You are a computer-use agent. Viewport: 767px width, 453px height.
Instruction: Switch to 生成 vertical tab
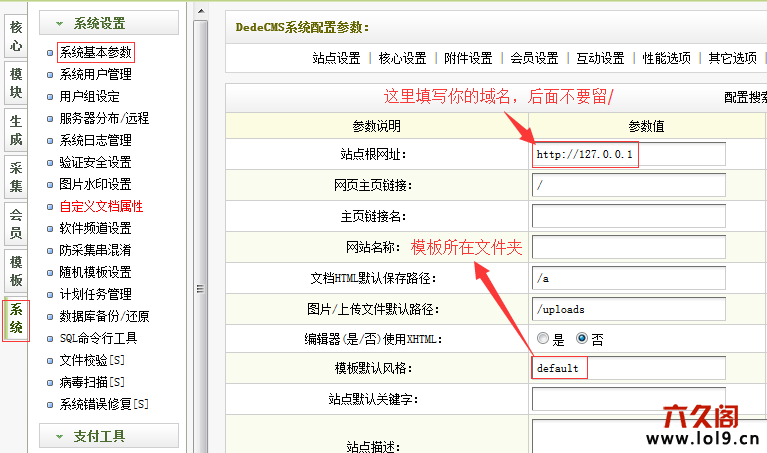[16, 130]
